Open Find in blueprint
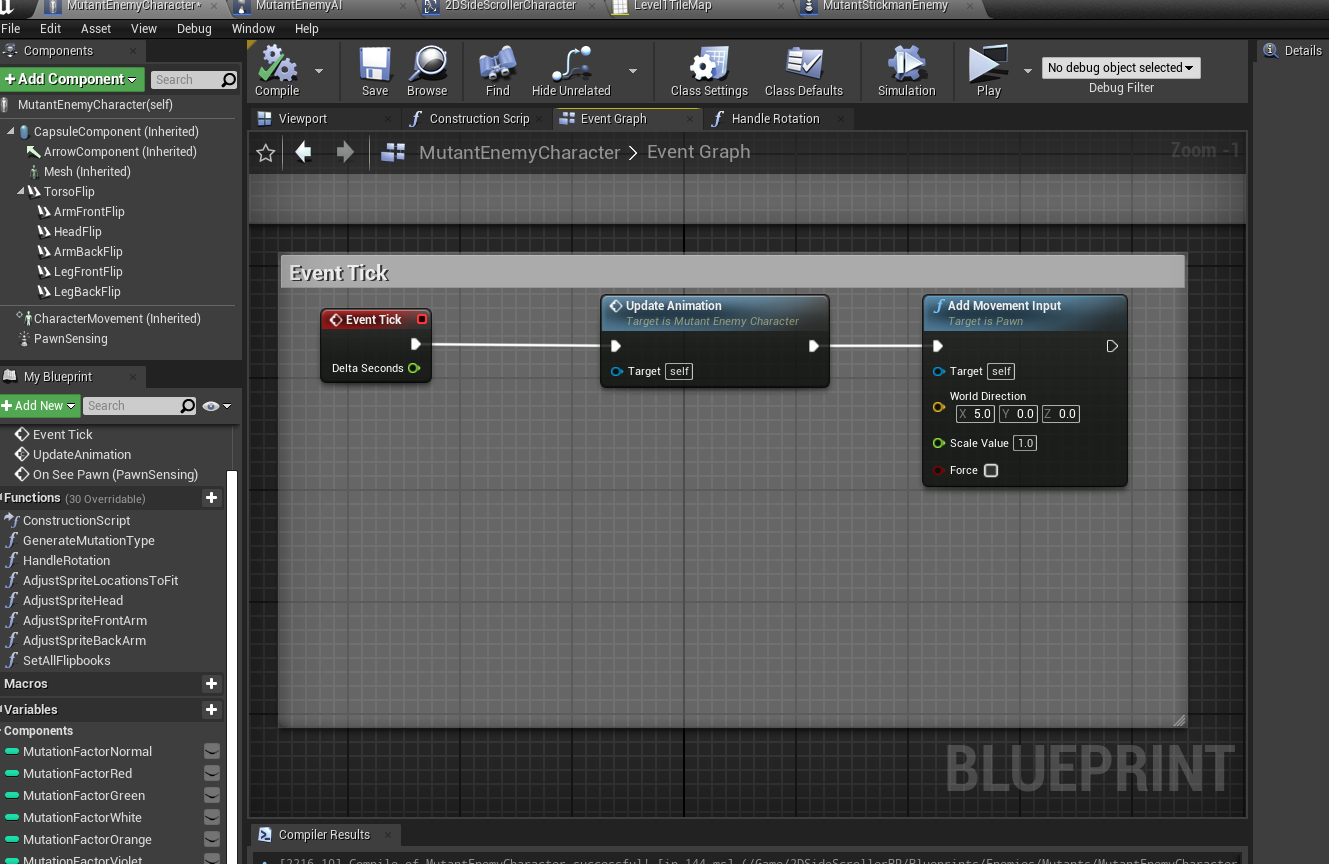This screenshot has height=864, width=1329. (498, 71)
